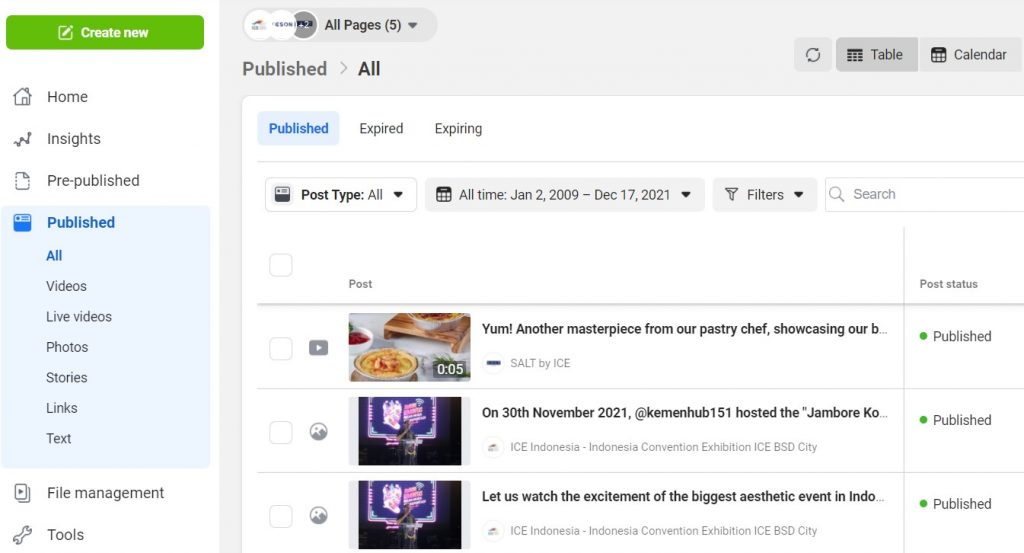This screenshot has width=1024, height=553.
Task: Click the photo type icon for the Jambore post
Action: 318,432
